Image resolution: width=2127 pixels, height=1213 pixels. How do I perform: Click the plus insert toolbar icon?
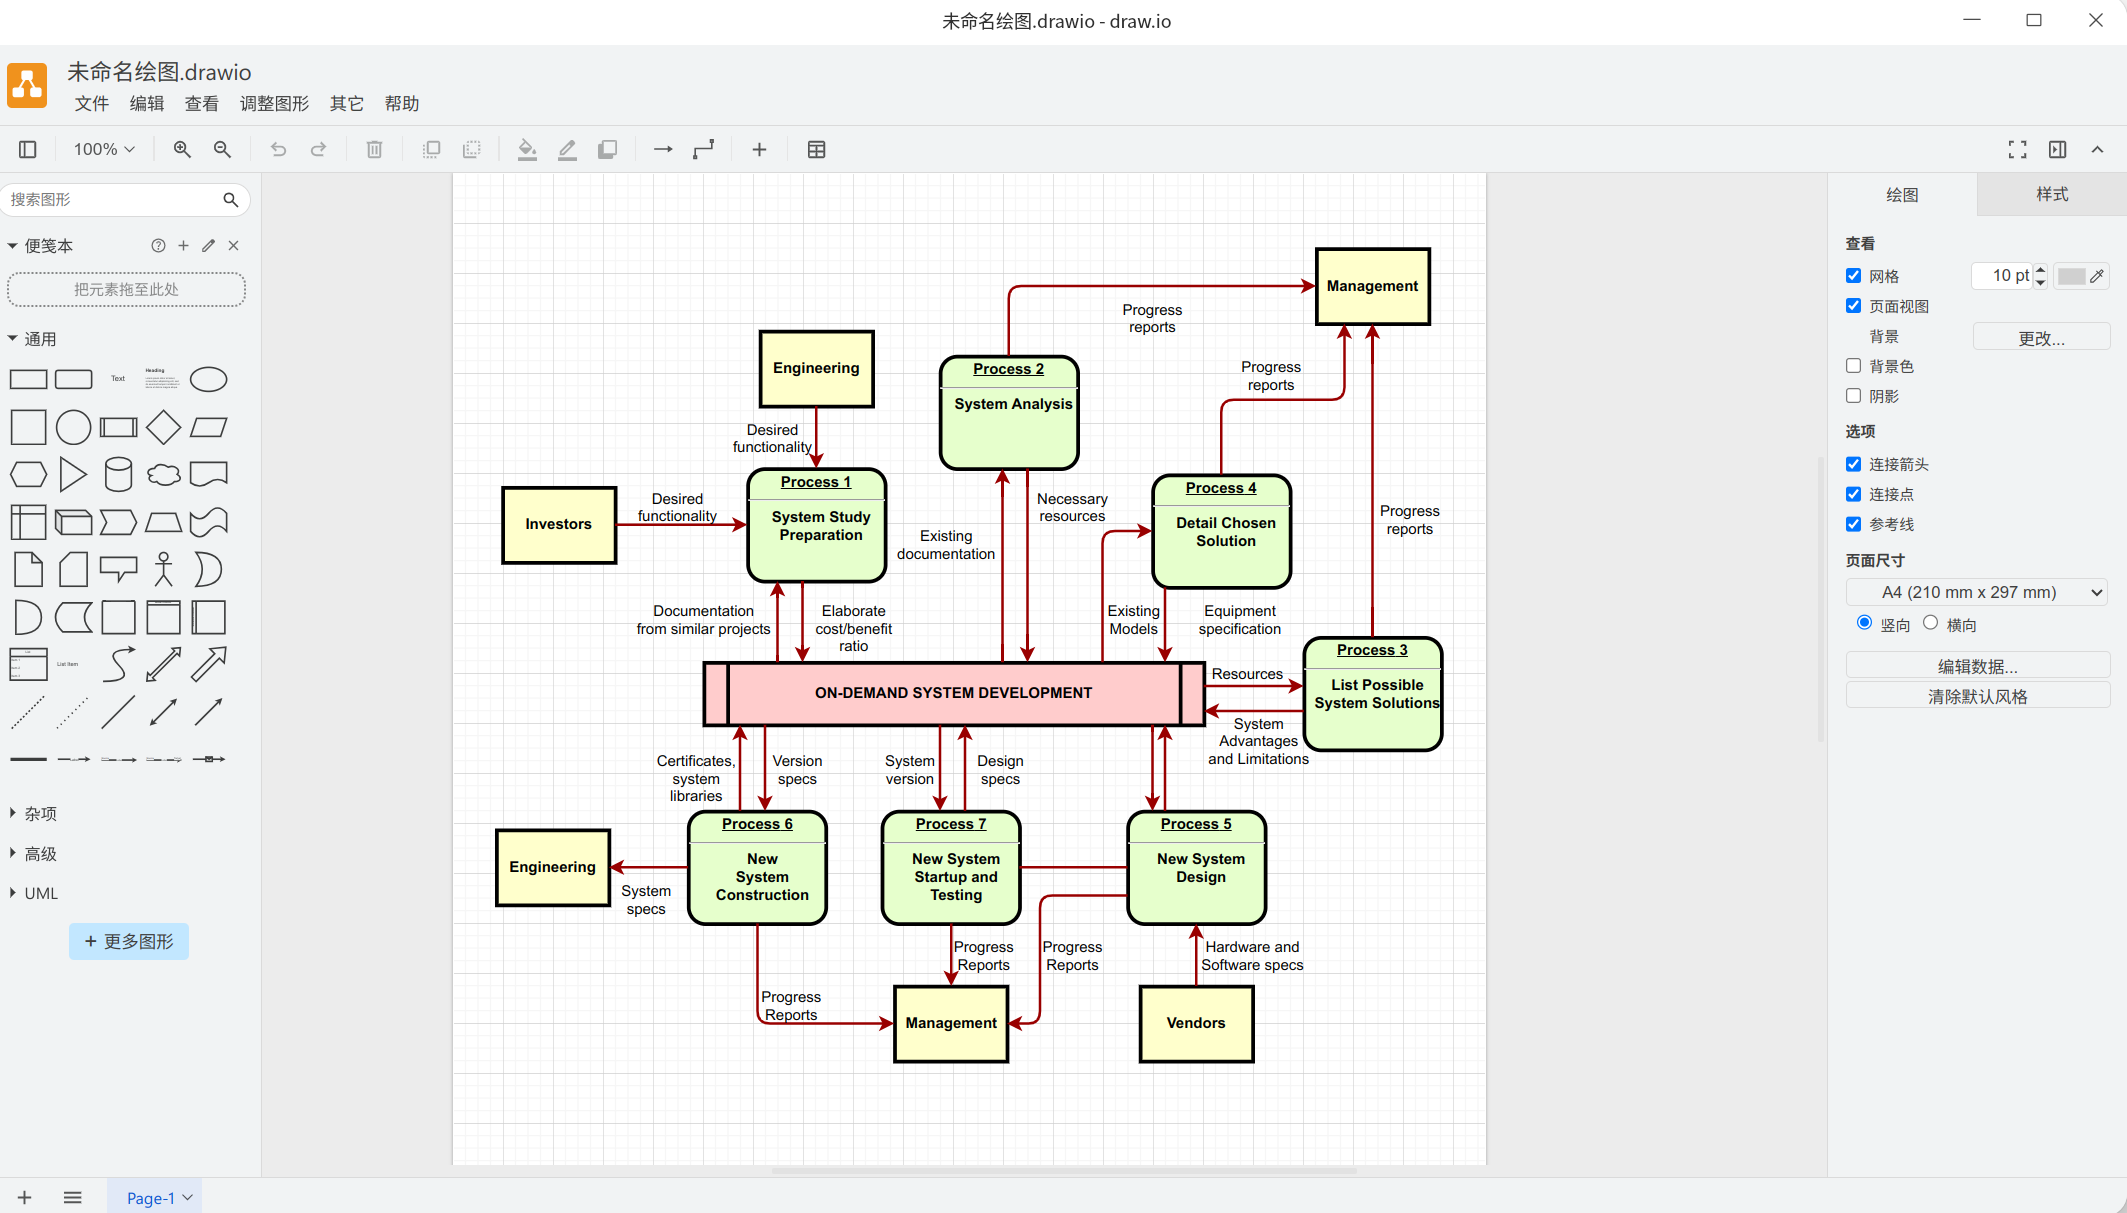click(759, 149)
